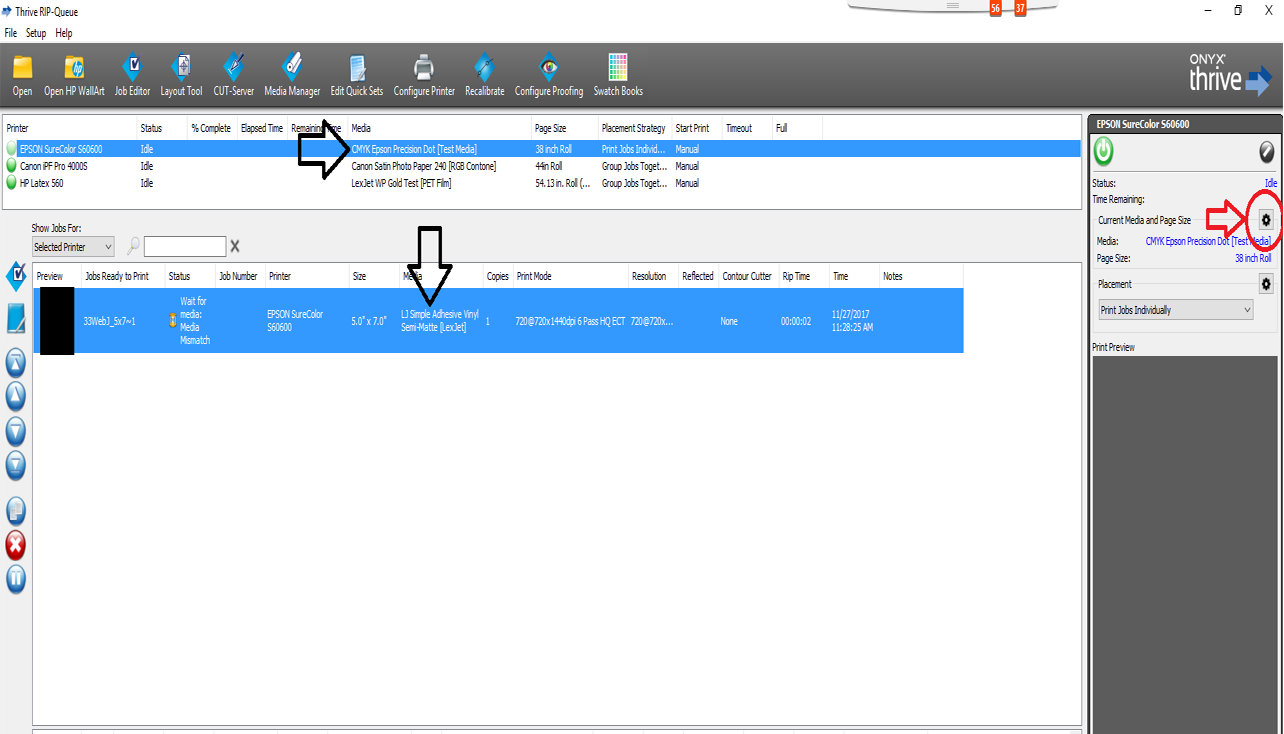Open the Media Manager
The image size is (1284, 734).
(x=292, y=76)
